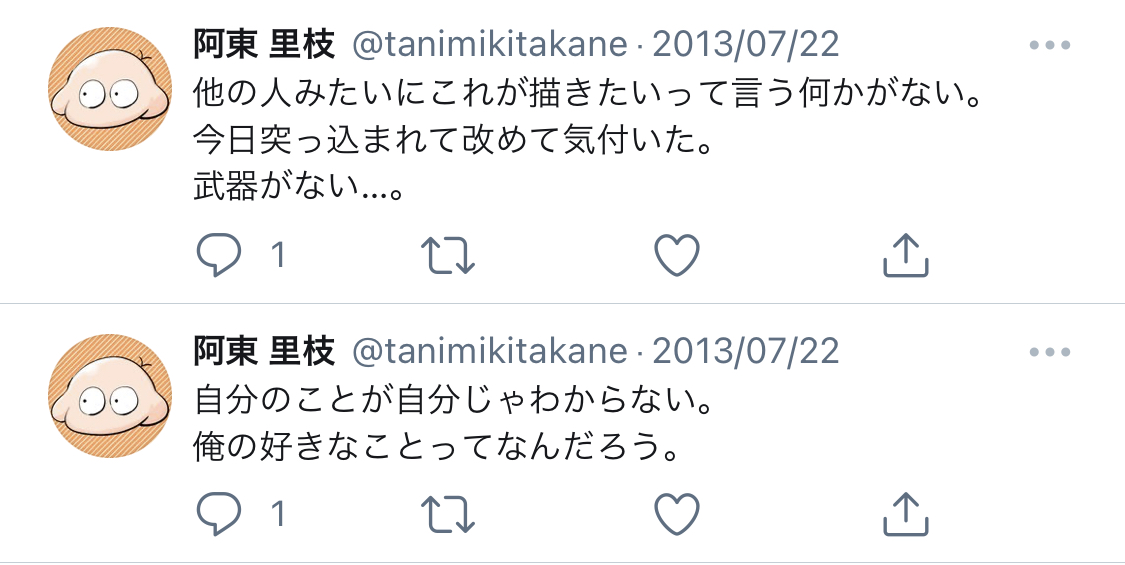Open @tanimikitakane handle on the second tweet

[x=490, y=351]
